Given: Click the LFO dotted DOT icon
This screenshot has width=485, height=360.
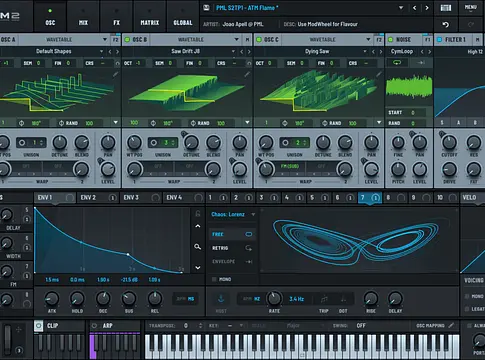Looking at the screenshot, I should point(343,299).
